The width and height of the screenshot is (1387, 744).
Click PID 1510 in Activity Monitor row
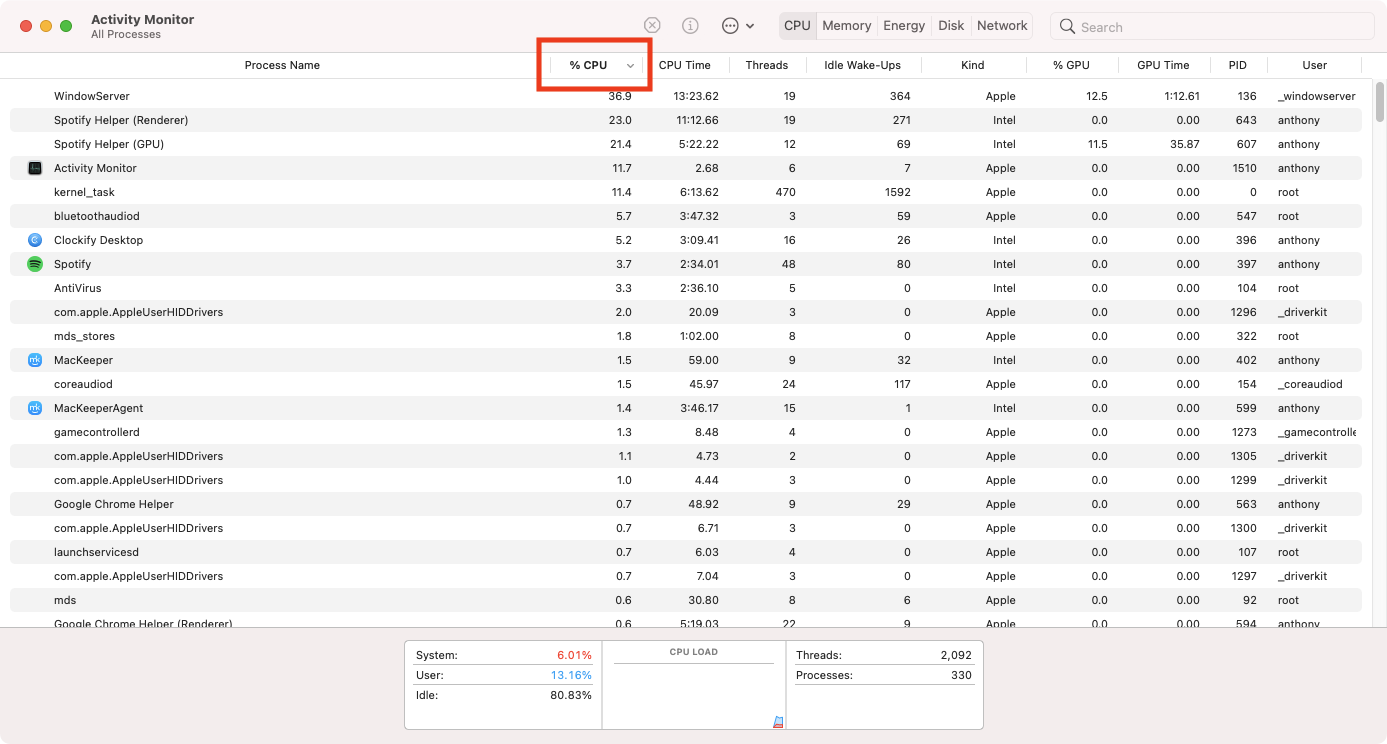pos(1244,168)
